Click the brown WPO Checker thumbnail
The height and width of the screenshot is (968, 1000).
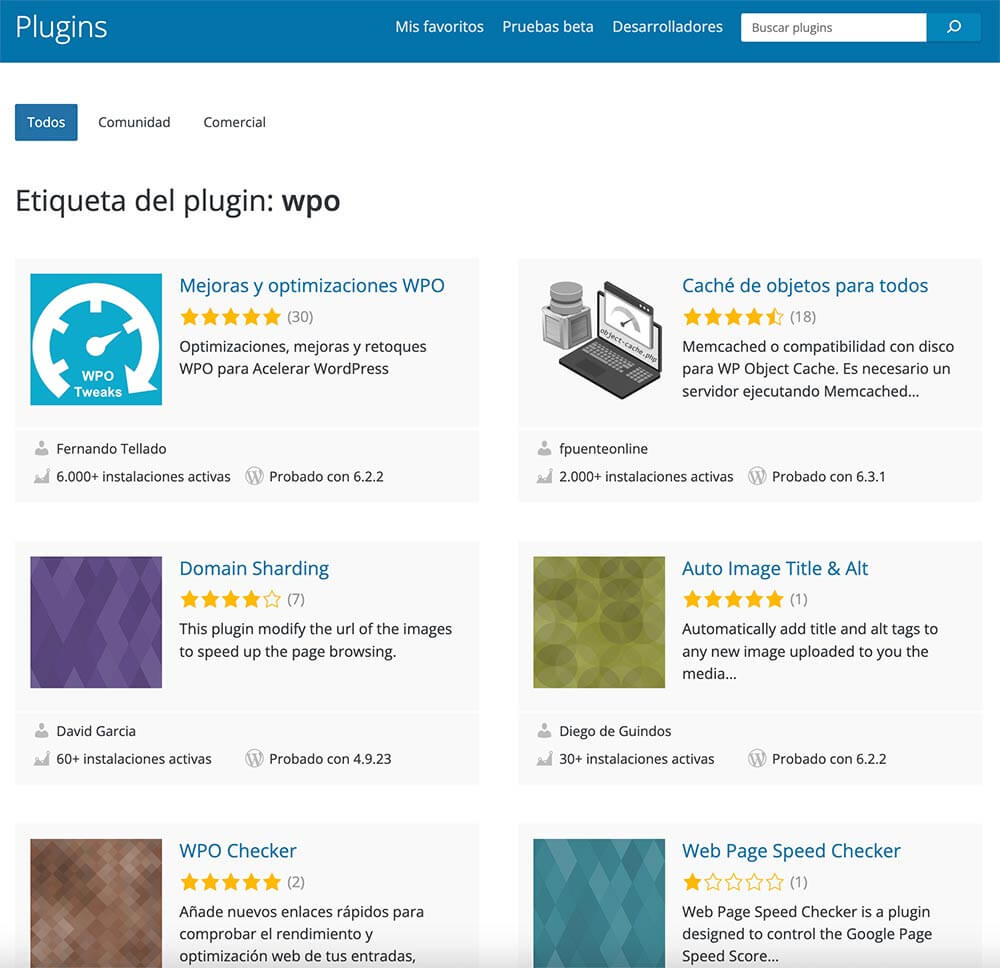click(96, 903)
